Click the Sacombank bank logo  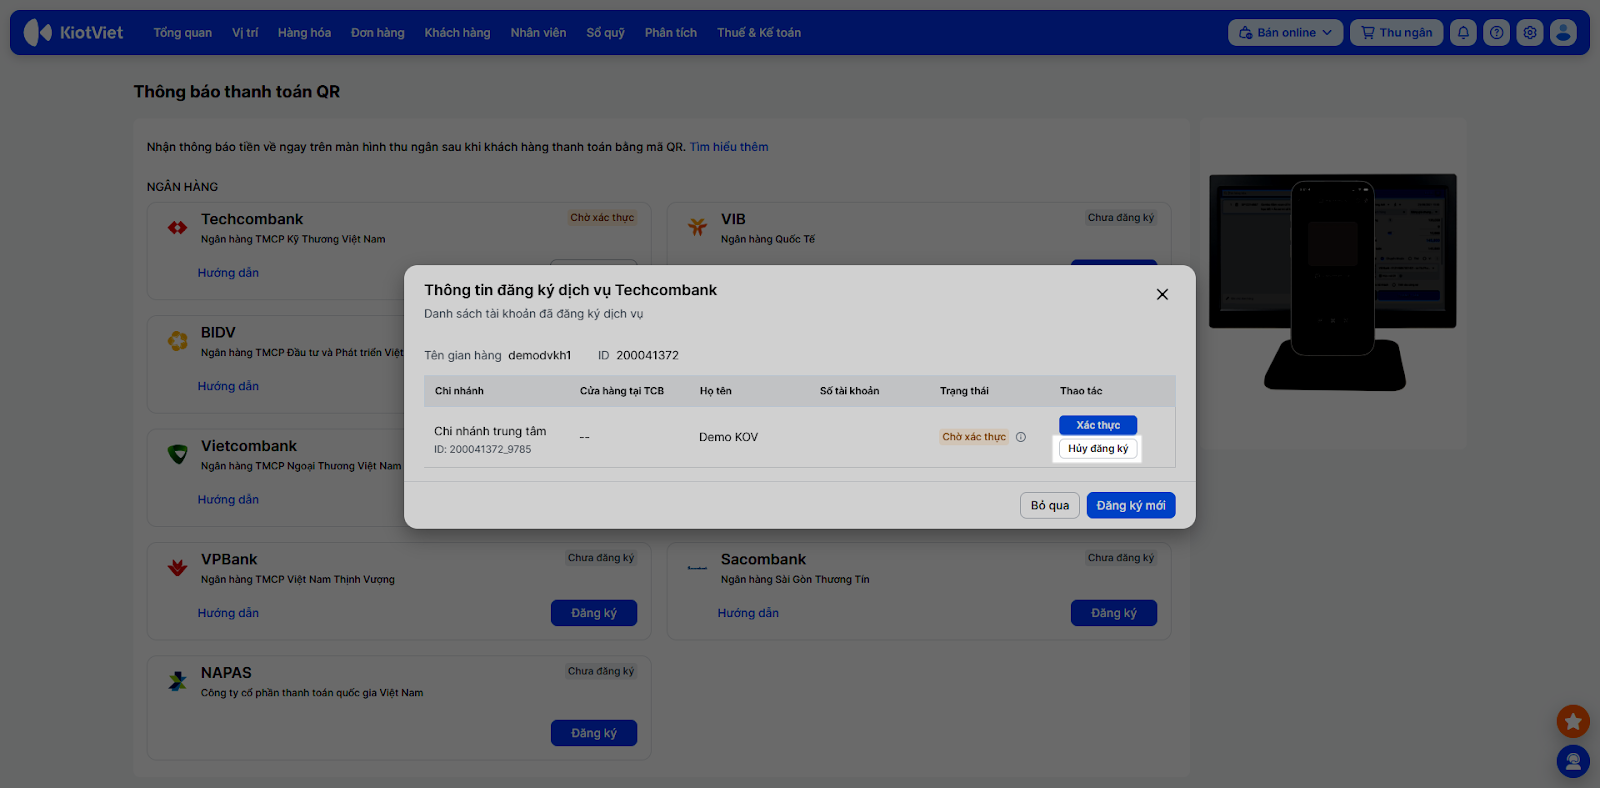697,568
